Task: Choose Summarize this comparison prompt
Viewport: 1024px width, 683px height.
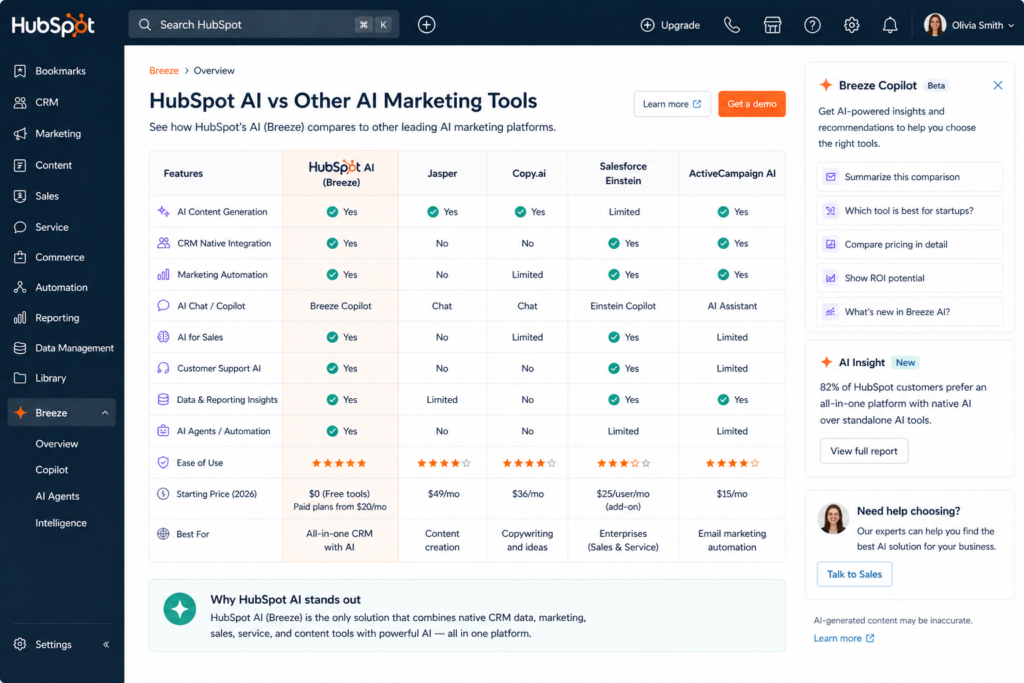Action: click(x=909, y=177)
